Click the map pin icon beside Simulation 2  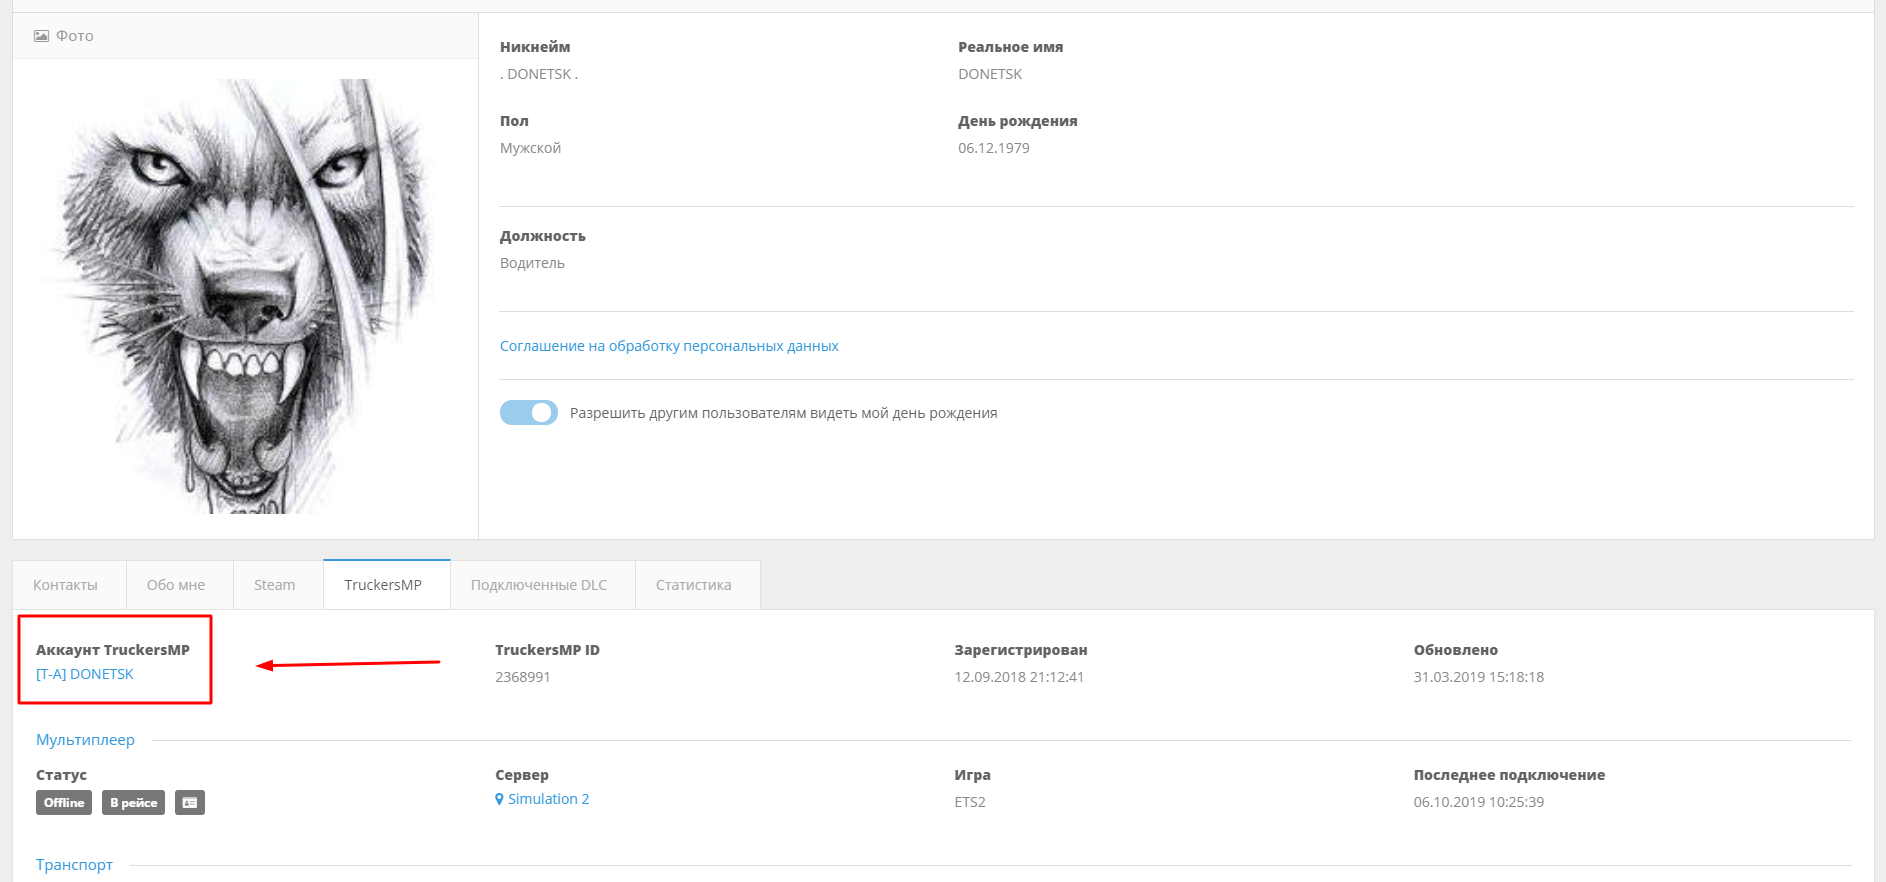click(x=499, y=799)
